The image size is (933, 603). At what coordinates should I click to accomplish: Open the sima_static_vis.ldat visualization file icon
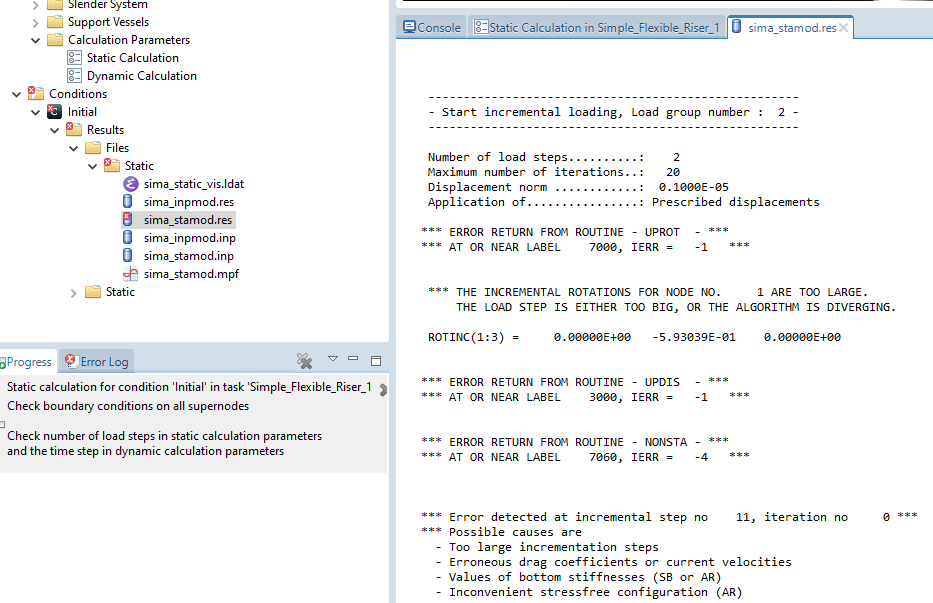pyautogui.click(x=128, y=184)
